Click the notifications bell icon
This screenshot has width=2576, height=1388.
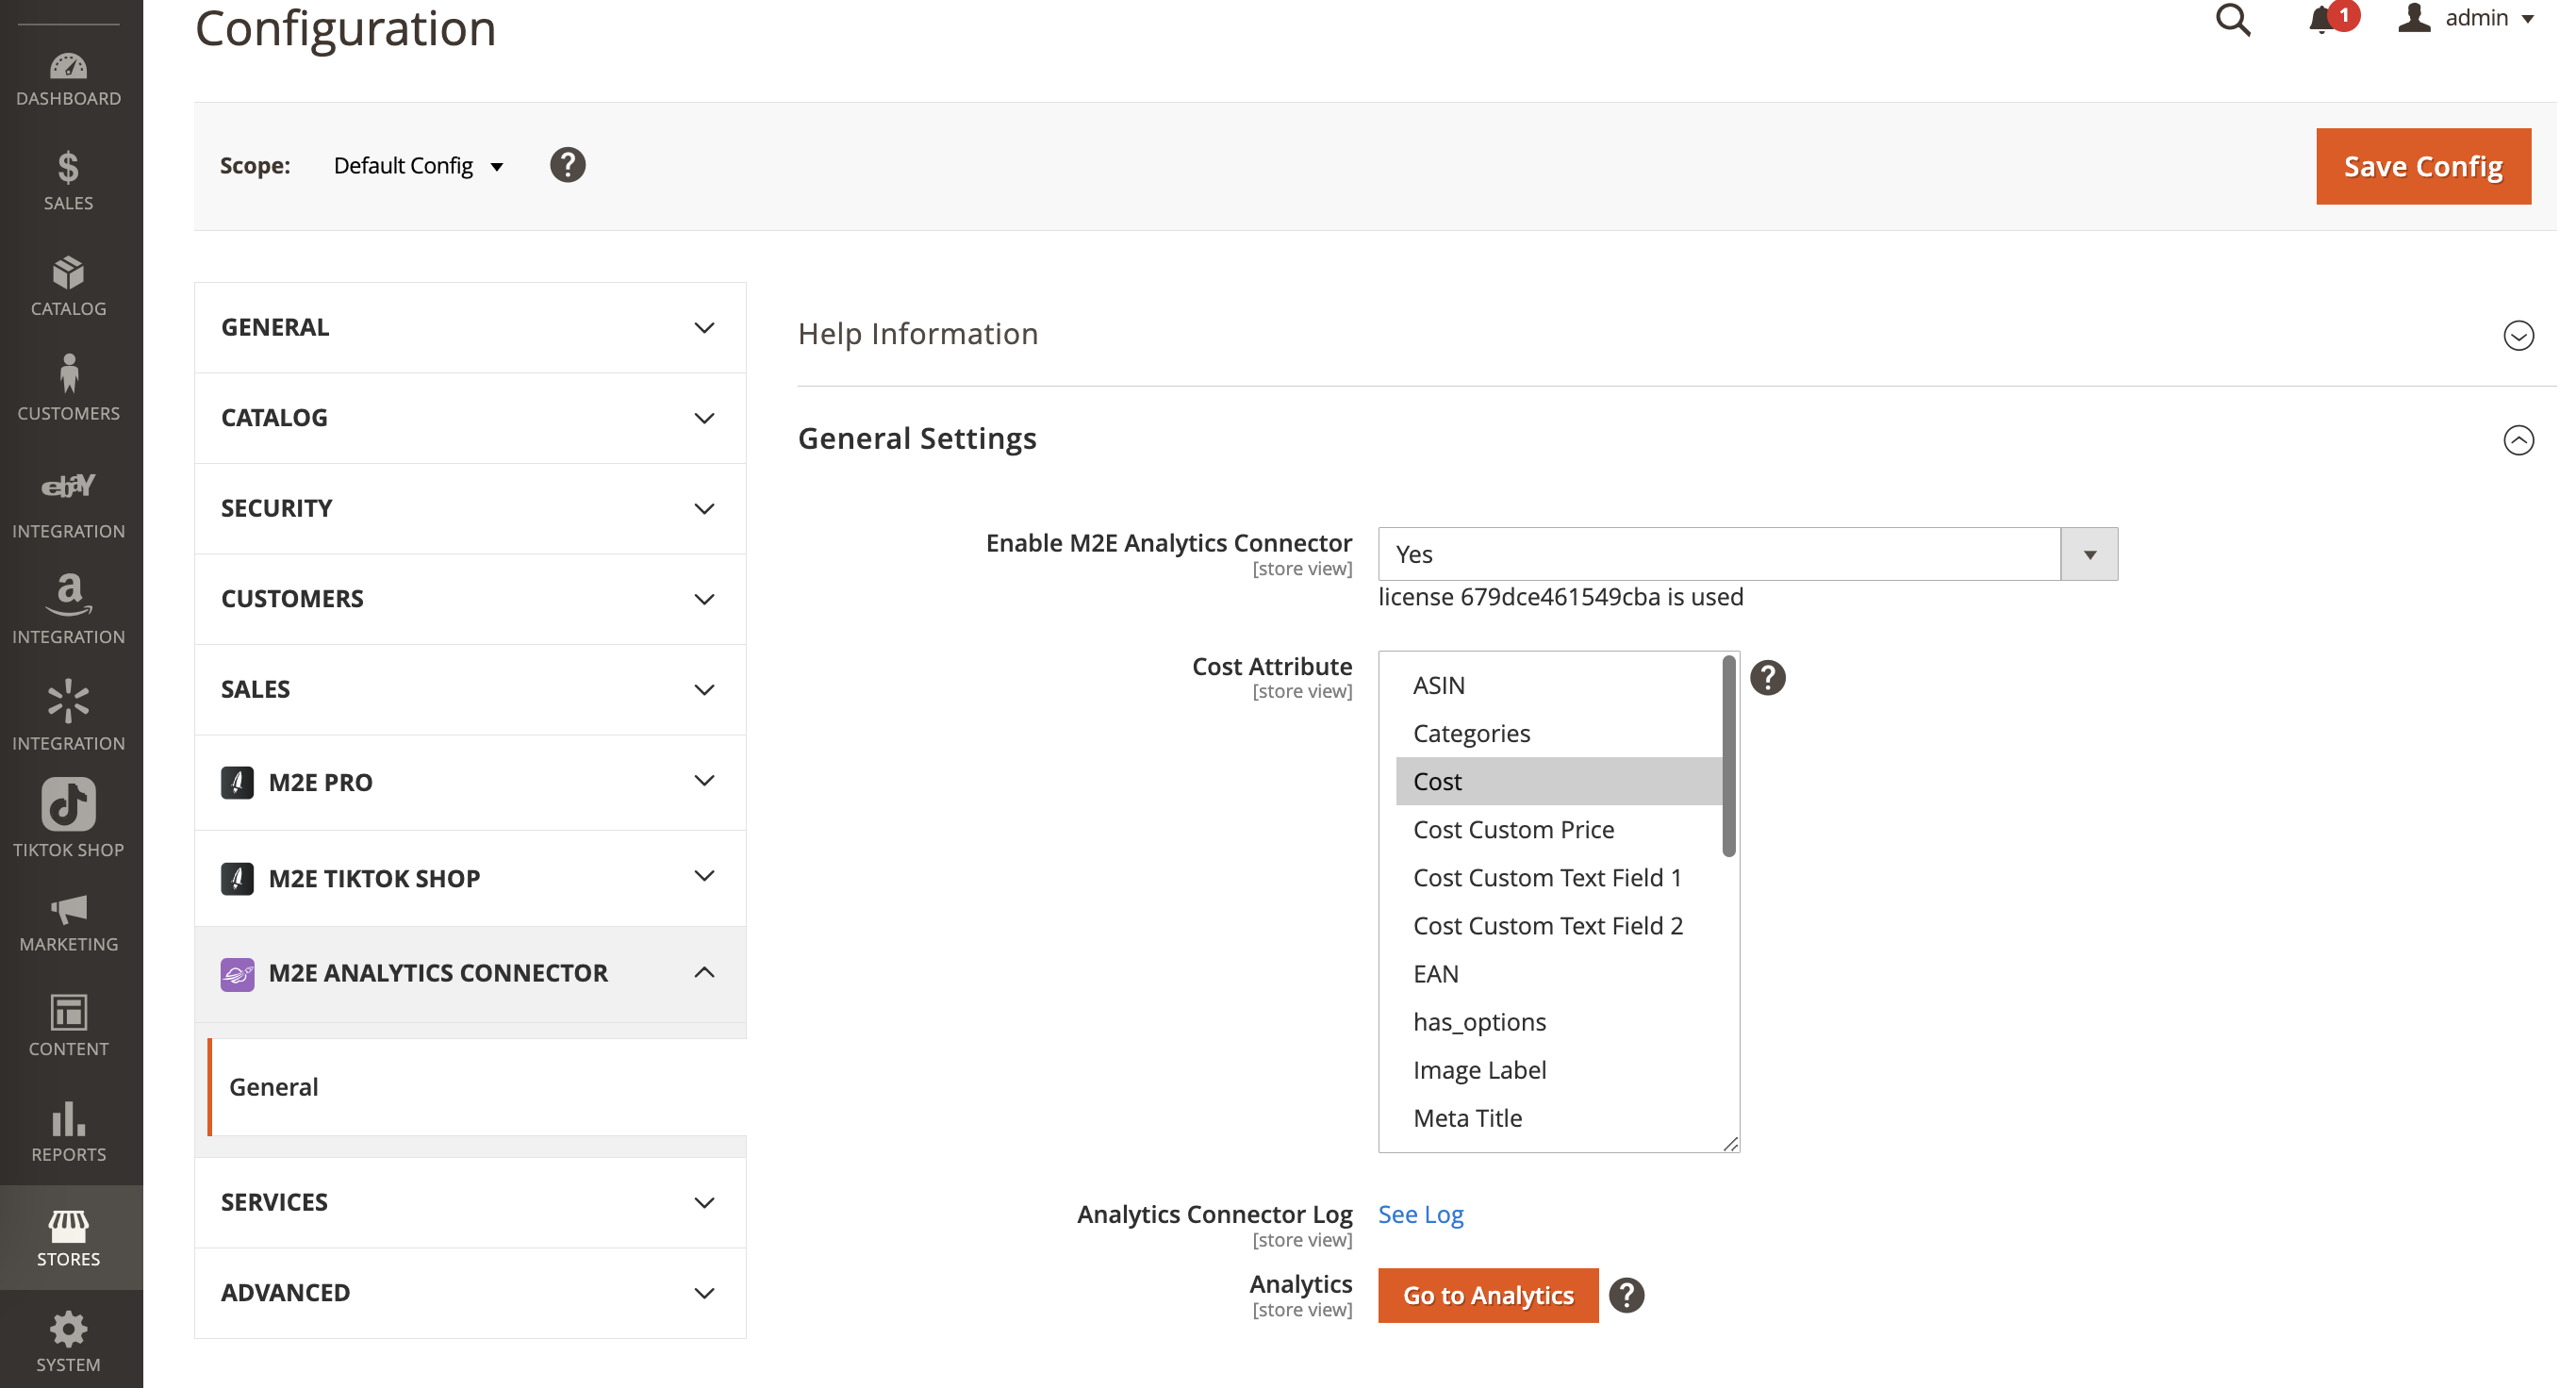click(x=2322, y=20)
